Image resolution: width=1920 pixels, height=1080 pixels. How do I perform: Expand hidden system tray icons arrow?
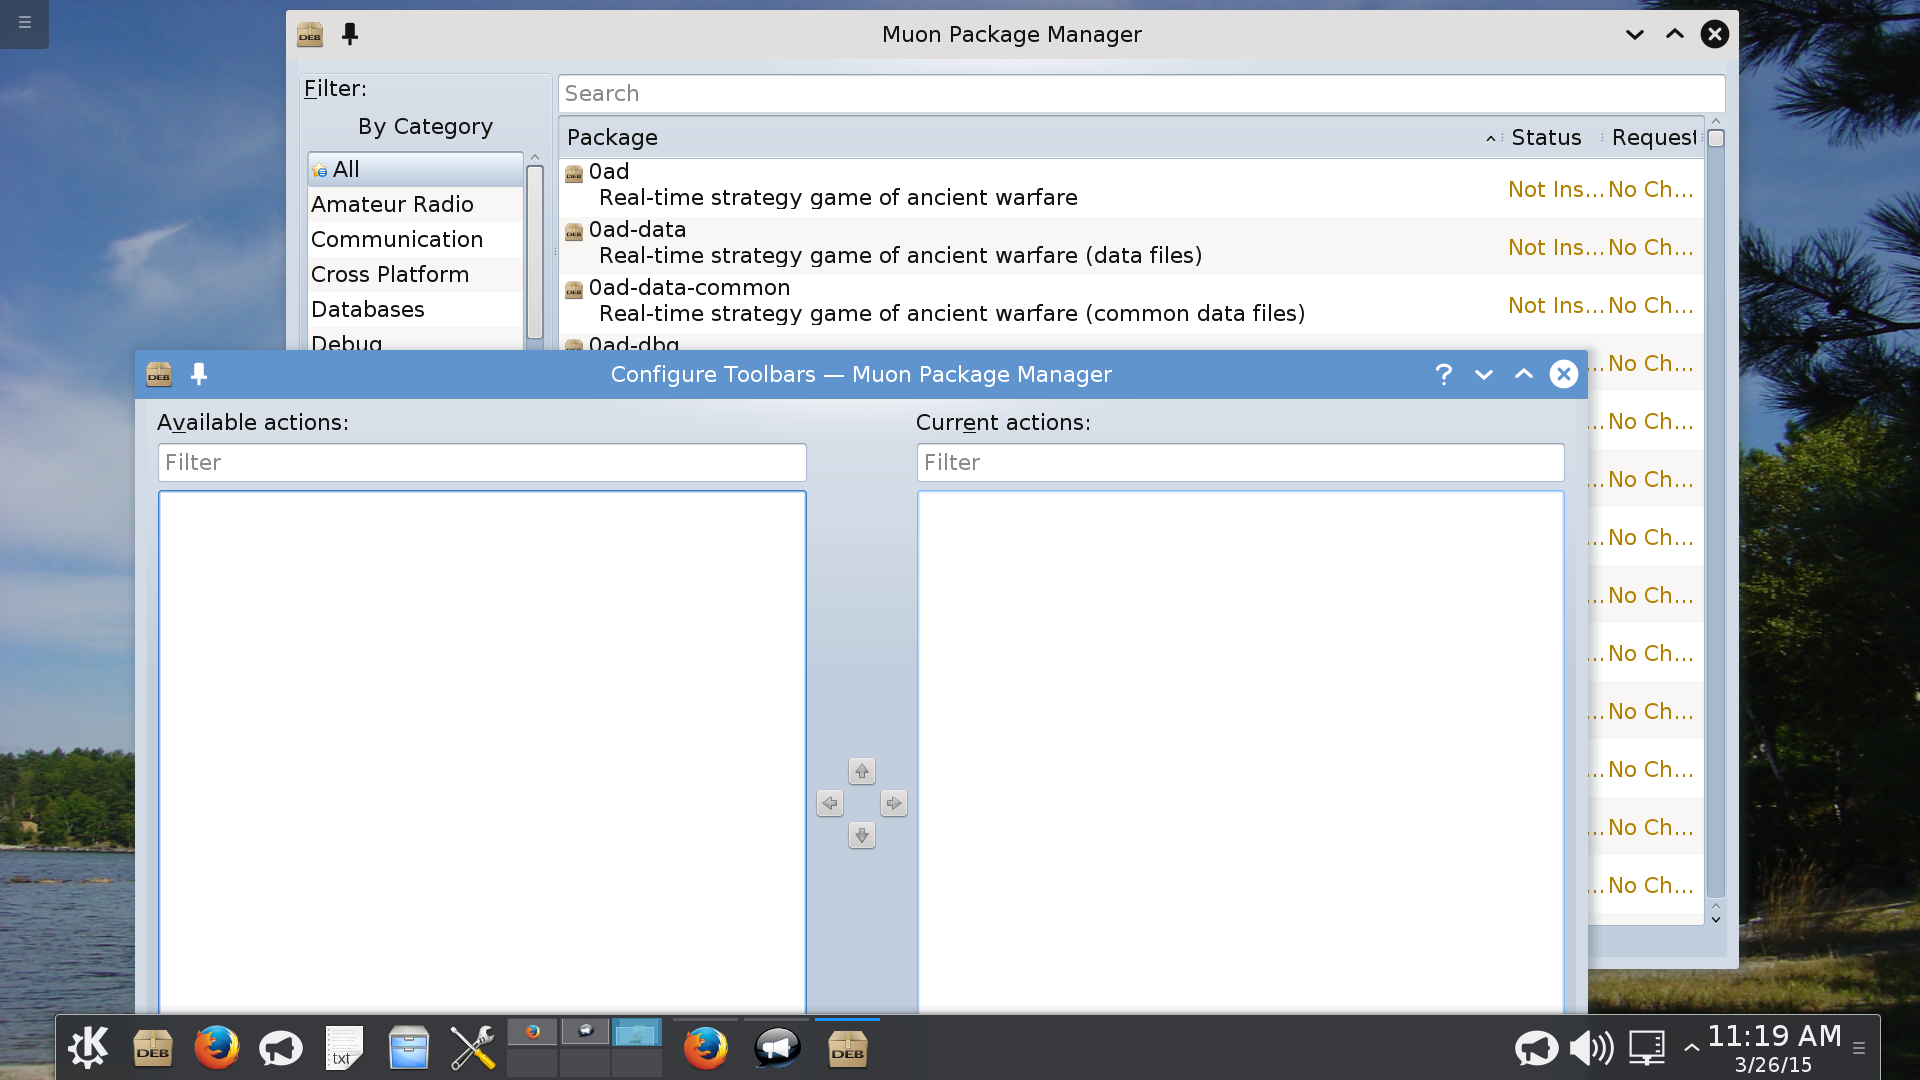1691,1048
